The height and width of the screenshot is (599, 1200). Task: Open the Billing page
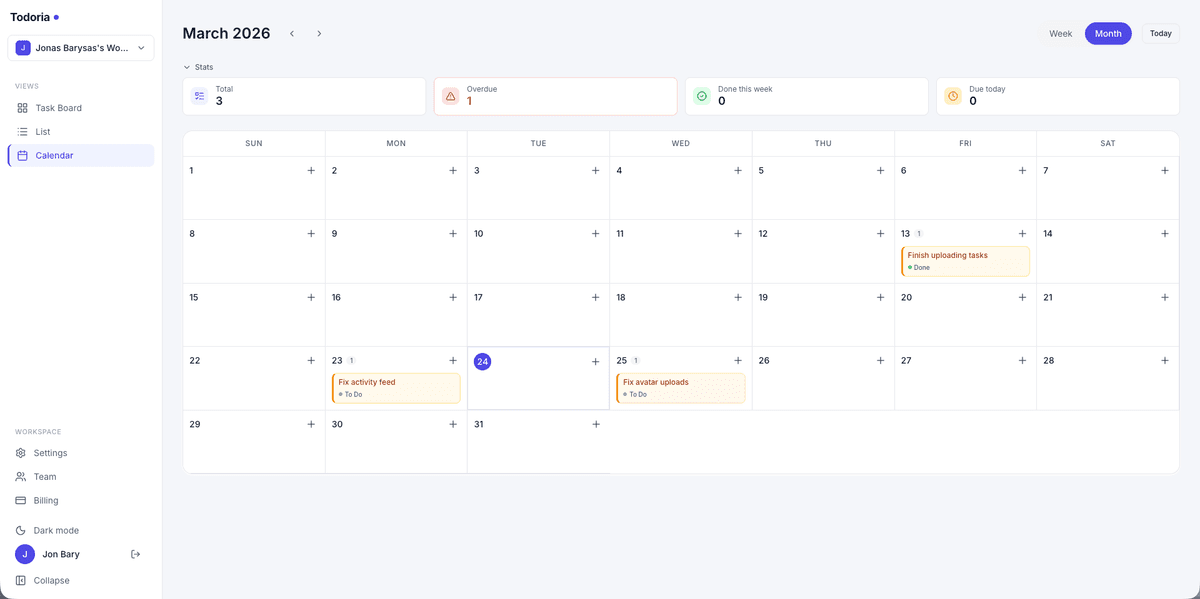click(x=20, y=500)
